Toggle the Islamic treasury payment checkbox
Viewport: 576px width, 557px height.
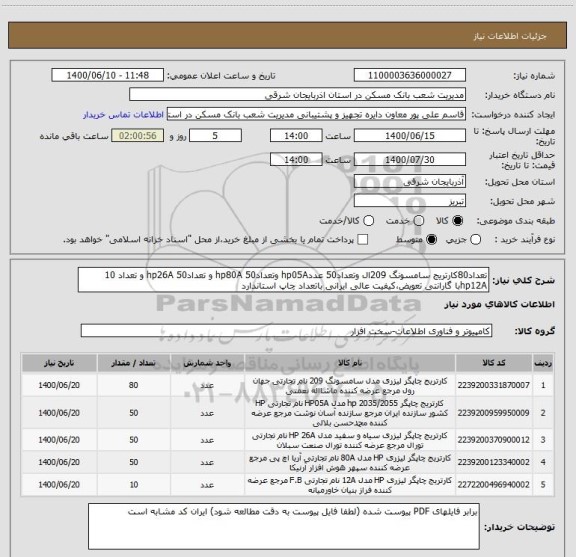pos(363,240)
